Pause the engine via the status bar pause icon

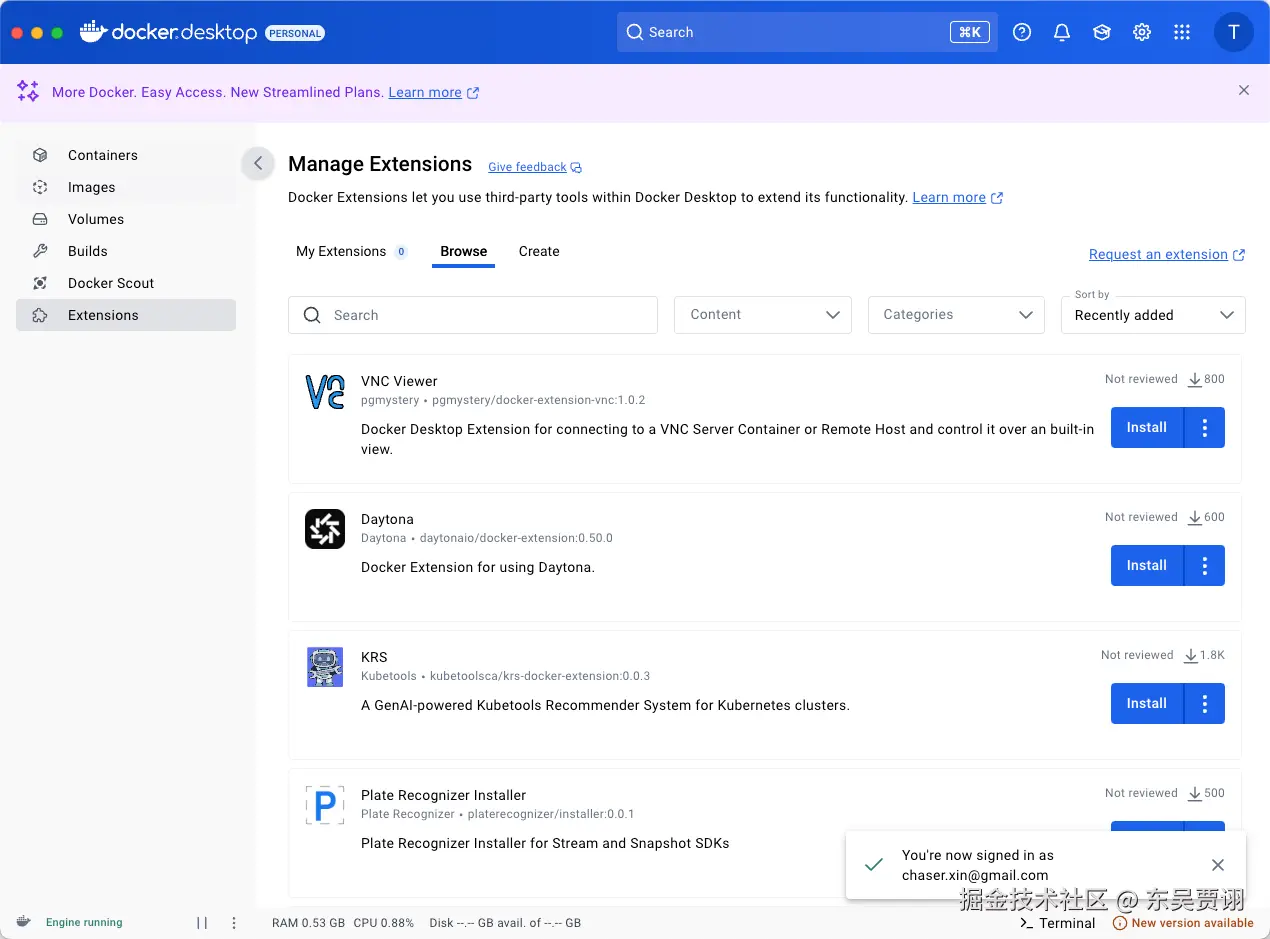[x=202, y=923]
